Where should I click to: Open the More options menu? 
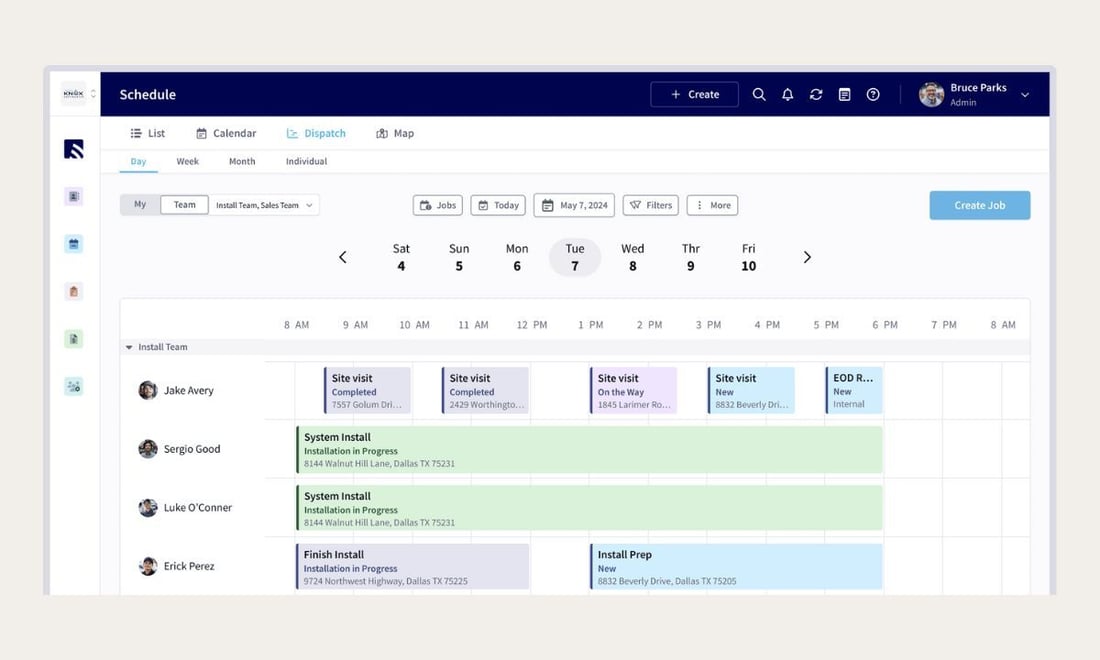[x=712, y=205]
